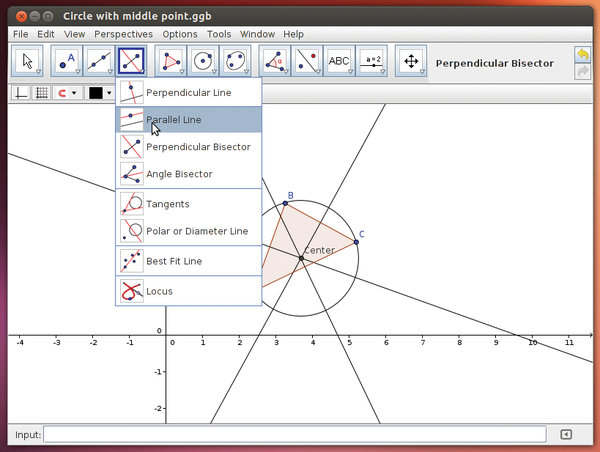
Task: Select the Move Graphics View tool
Action: pyautogui.click(x=410, y=61)
